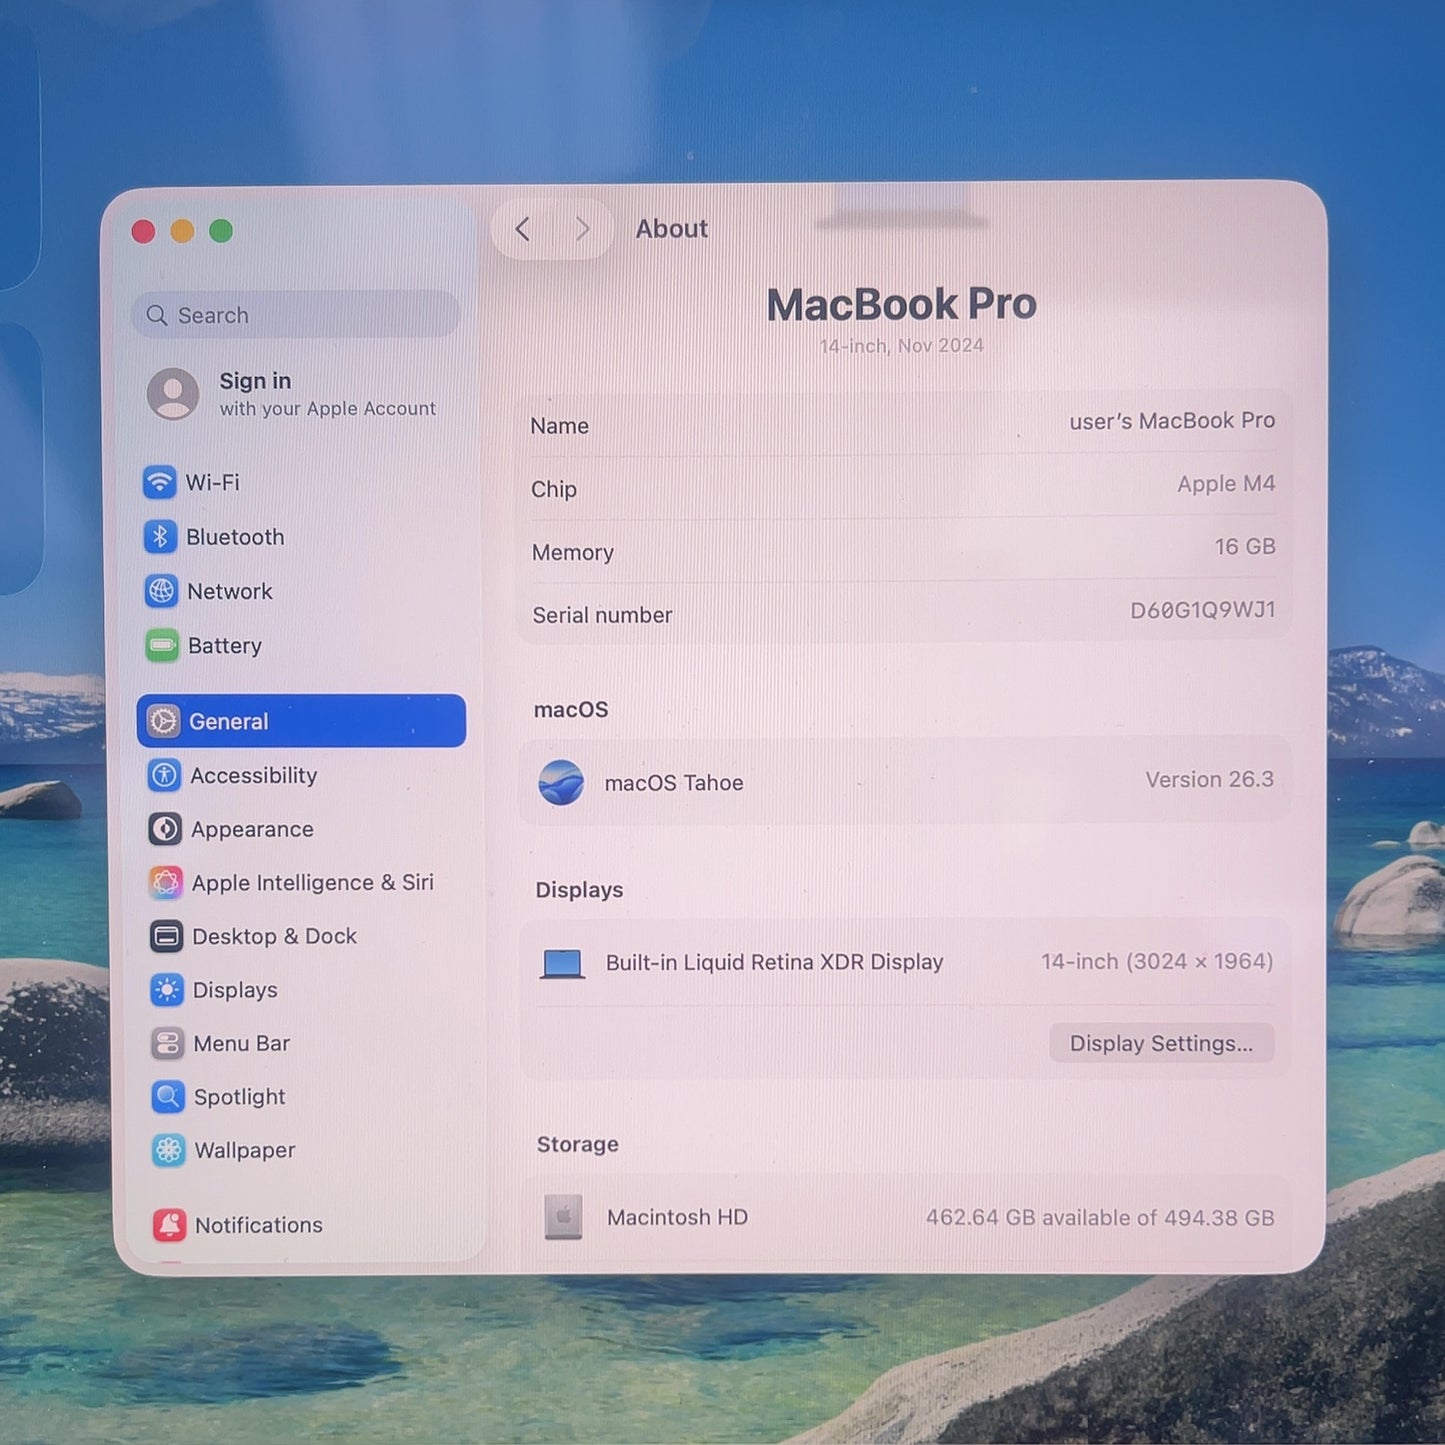Click the "Name" row label
The image size is (1445, 1445).
560,426
